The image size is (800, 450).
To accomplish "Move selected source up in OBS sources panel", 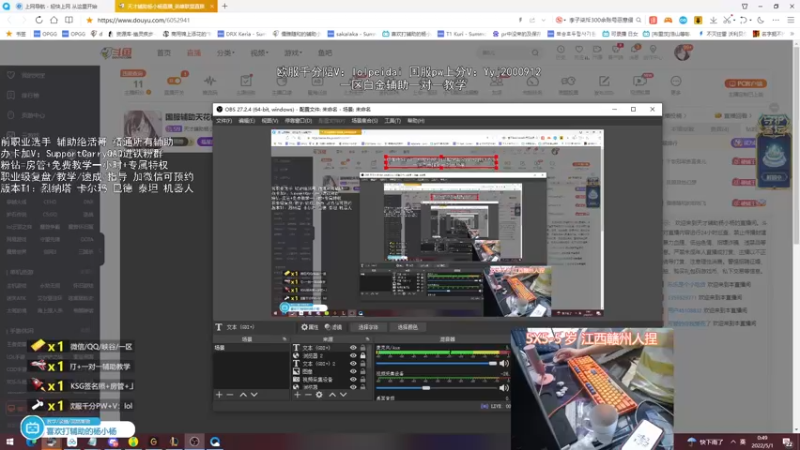I will point(332,394).
